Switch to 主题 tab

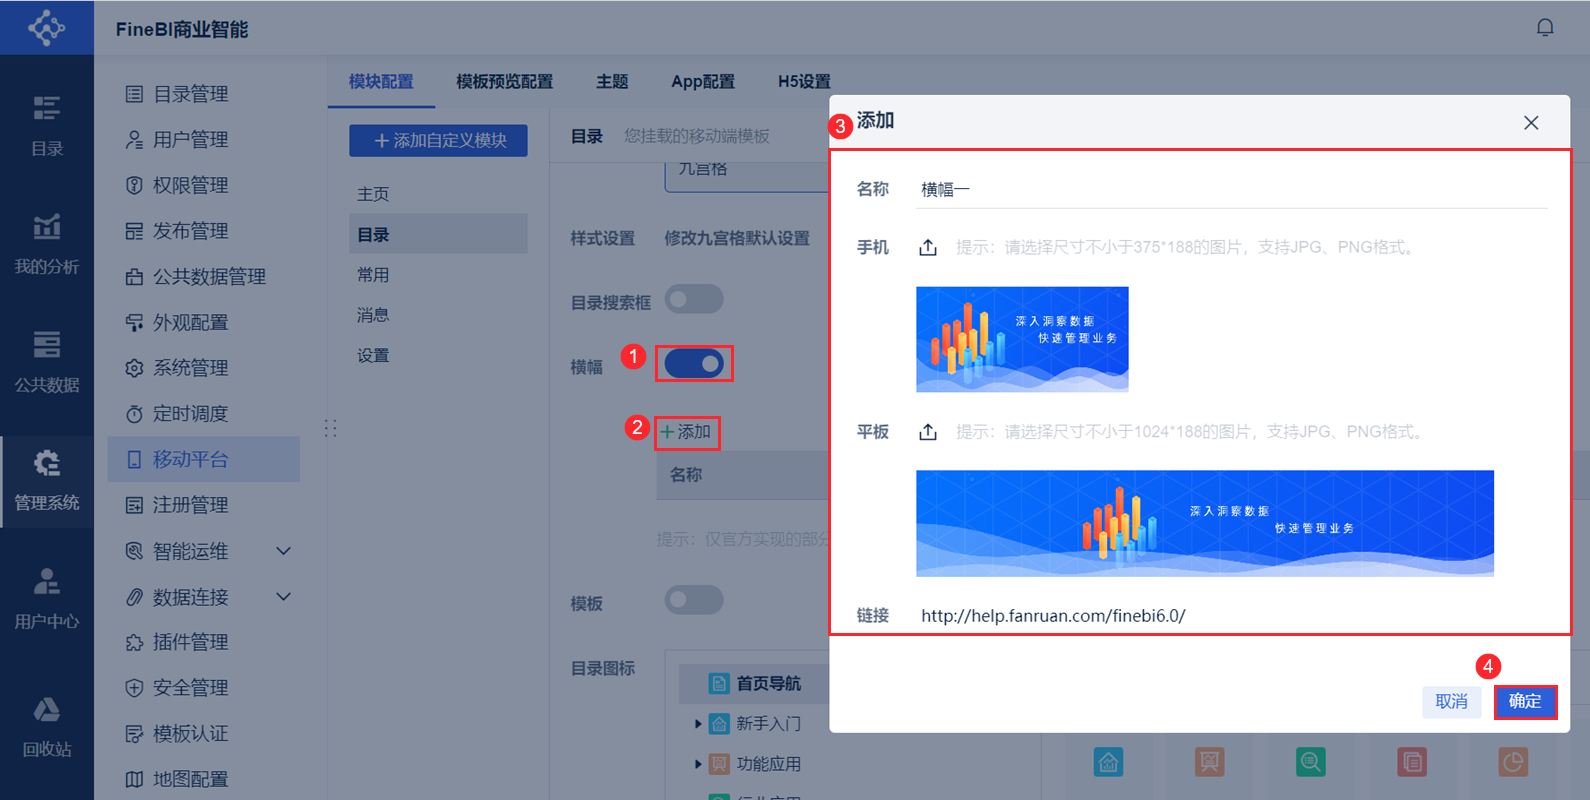coord(612,82)
